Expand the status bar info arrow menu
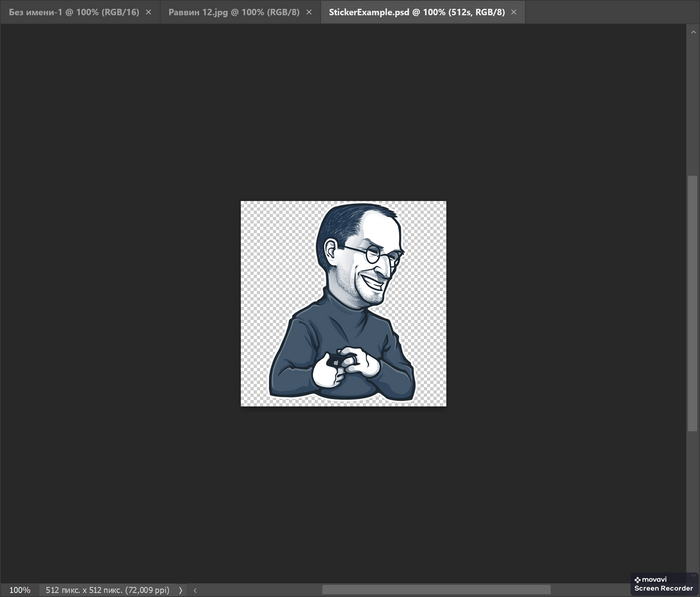The image size is (700, 597). point(180,590)
